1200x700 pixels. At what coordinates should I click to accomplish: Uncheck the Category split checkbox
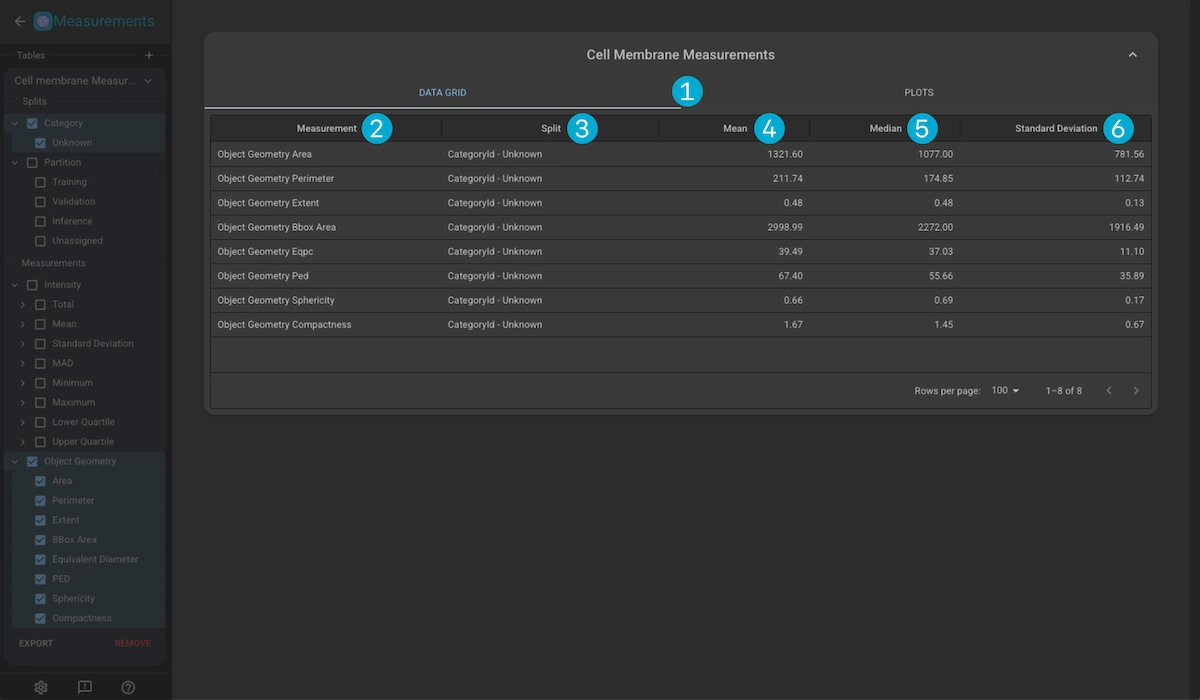[x=32, y=123]
